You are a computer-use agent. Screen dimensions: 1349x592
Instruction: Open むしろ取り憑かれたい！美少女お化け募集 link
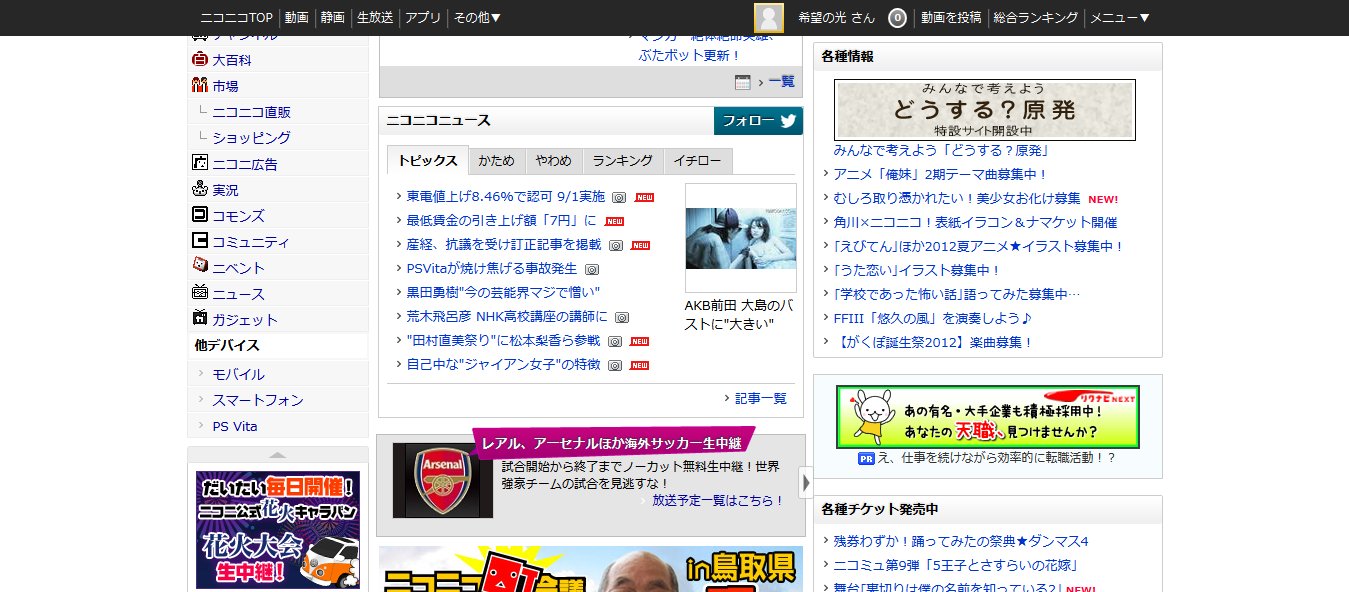[x=957, y=198]
